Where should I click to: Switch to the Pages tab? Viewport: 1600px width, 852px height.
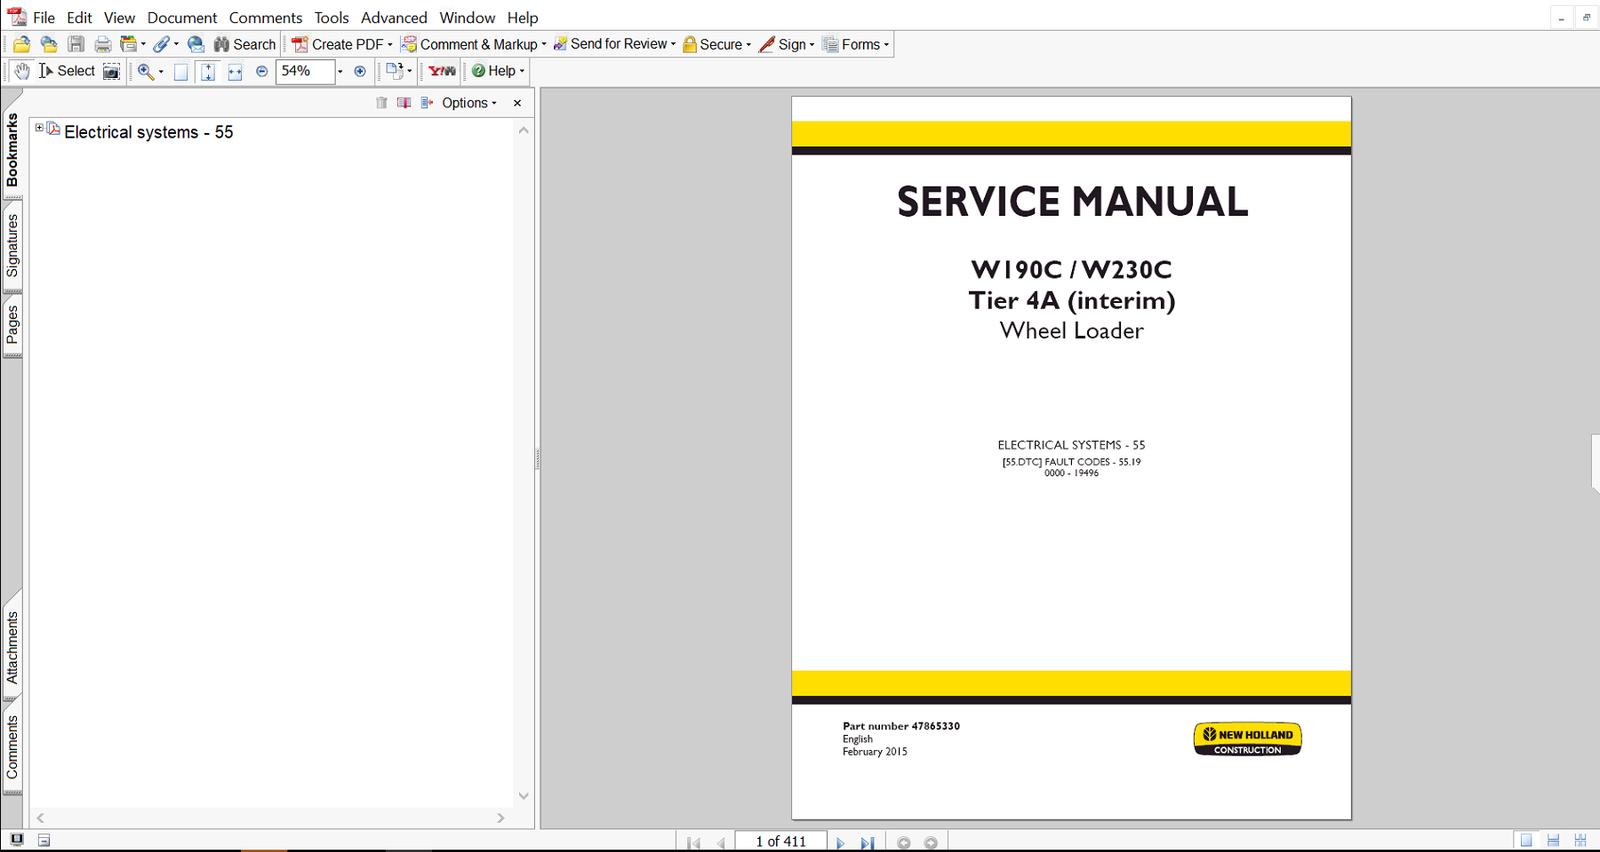tap(12, 325)
